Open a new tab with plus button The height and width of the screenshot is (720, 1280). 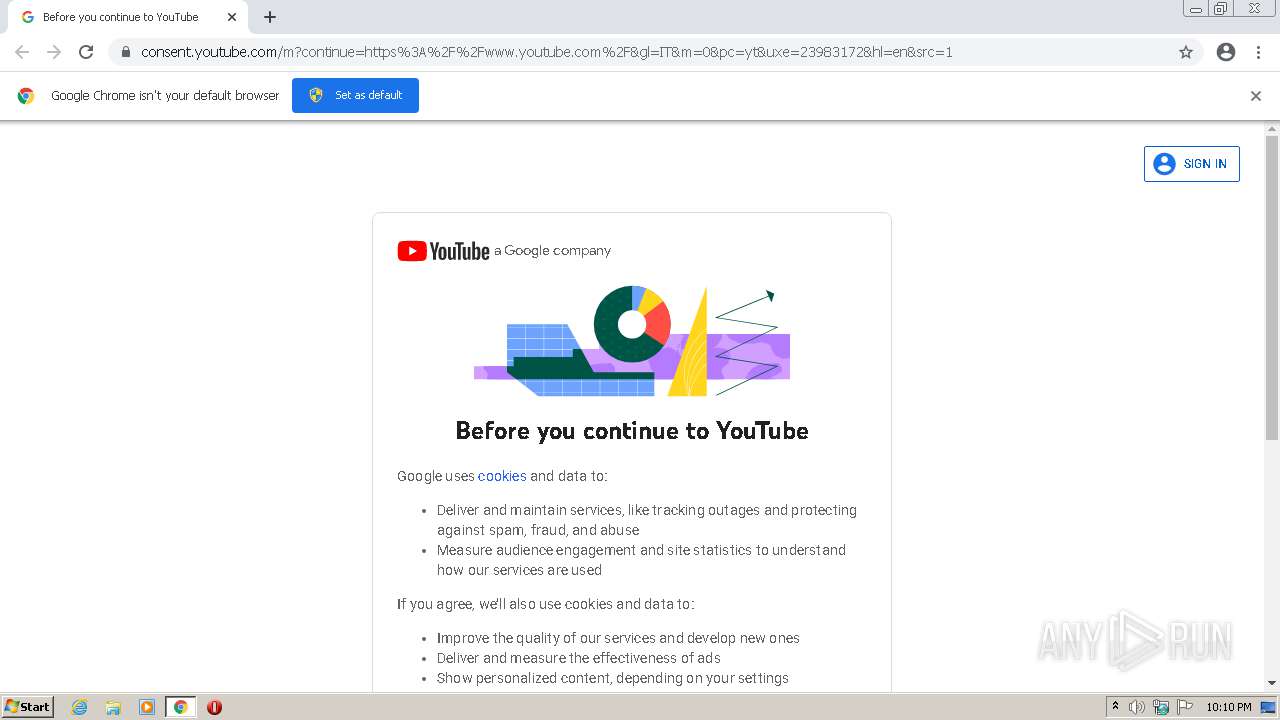pos(270,17)
